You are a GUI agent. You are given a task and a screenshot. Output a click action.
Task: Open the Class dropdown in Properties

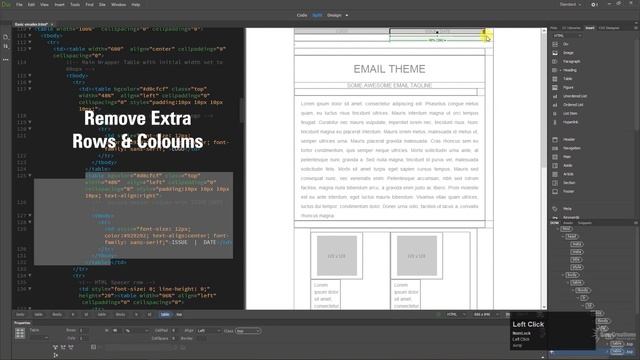click(248, 331)
